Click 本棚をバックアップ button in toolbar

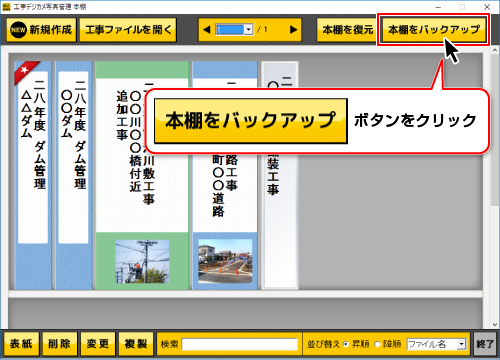434,30
